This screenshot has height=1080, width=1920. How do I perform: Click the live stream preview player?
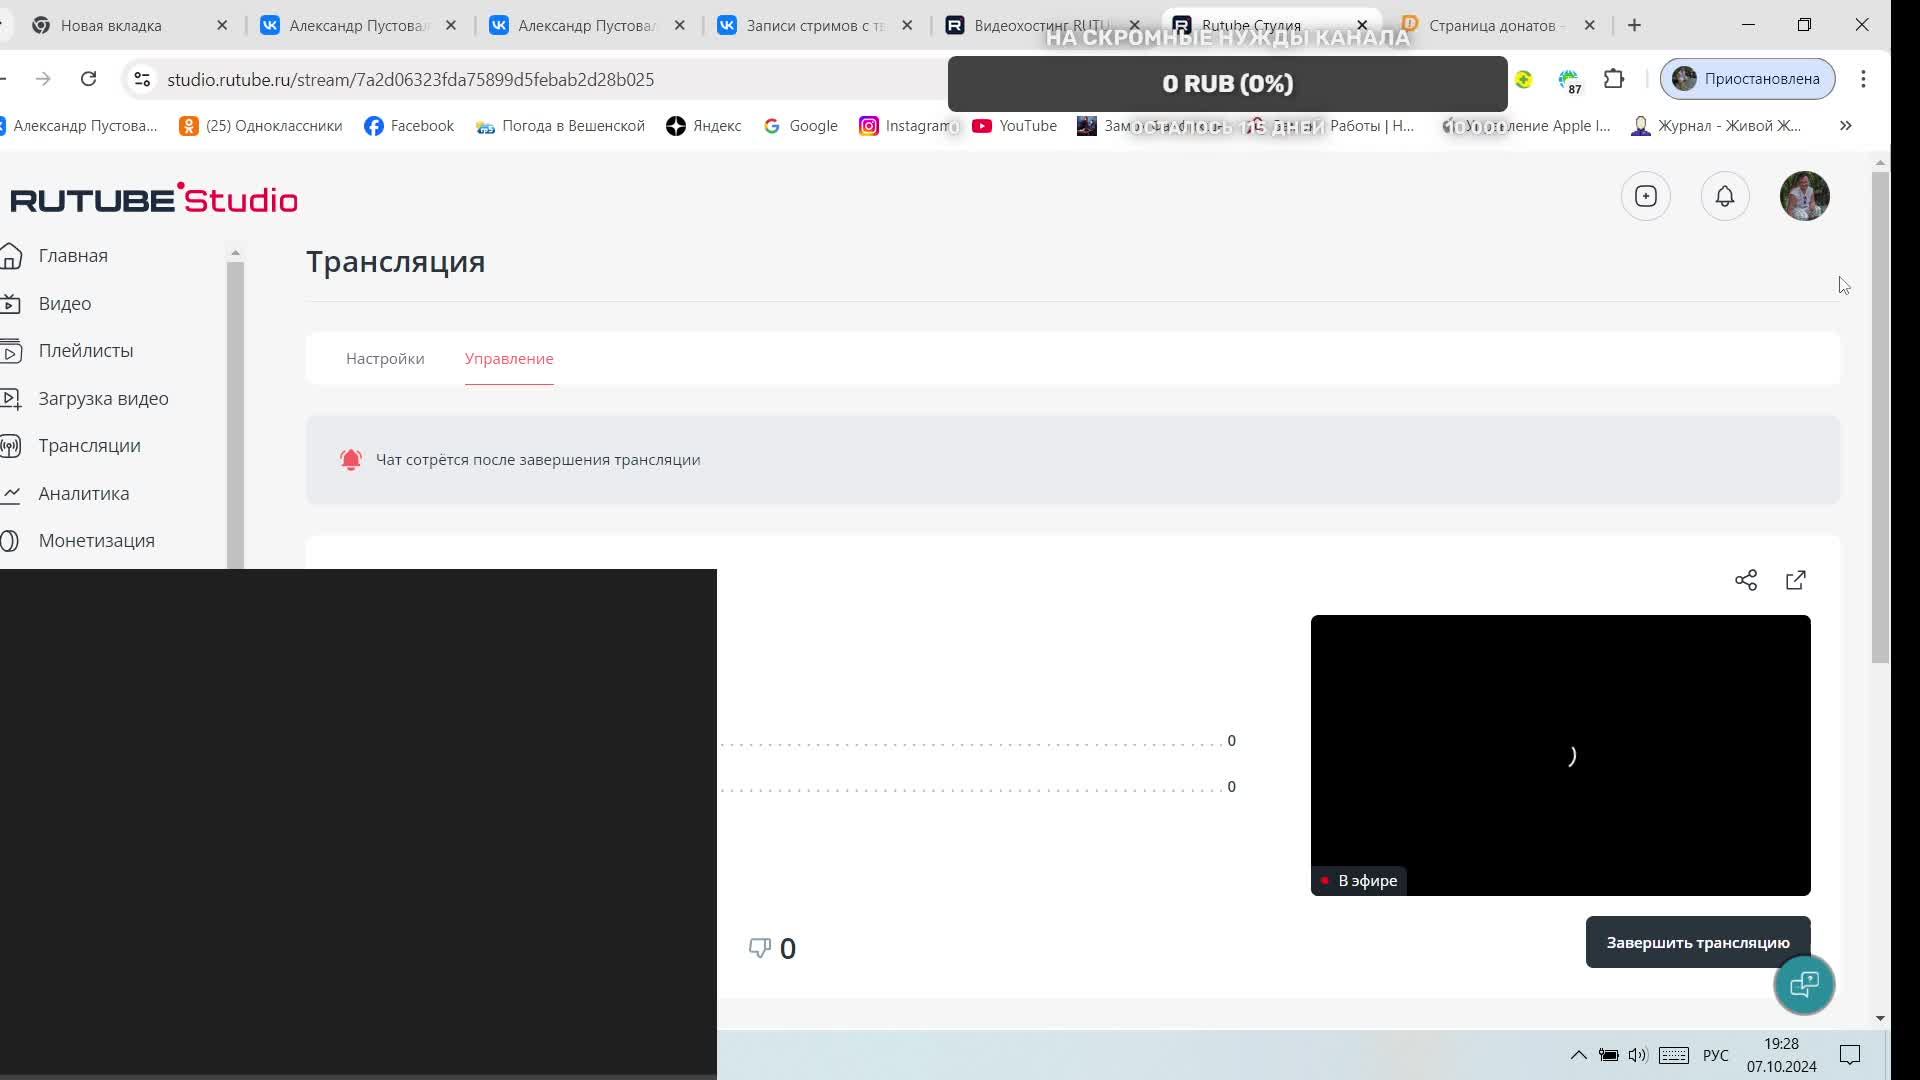point(1560,755)
